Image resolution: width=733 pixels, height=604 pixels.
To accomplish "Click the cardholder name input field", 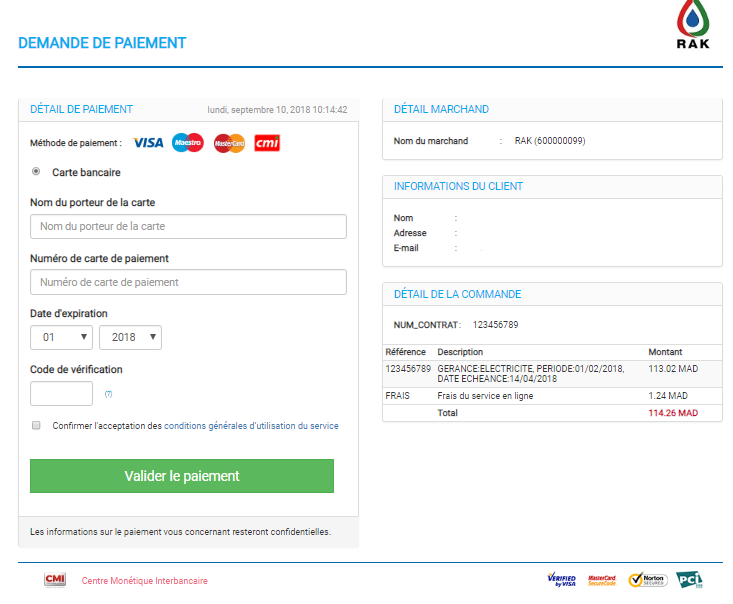I will tap(188, 226).
